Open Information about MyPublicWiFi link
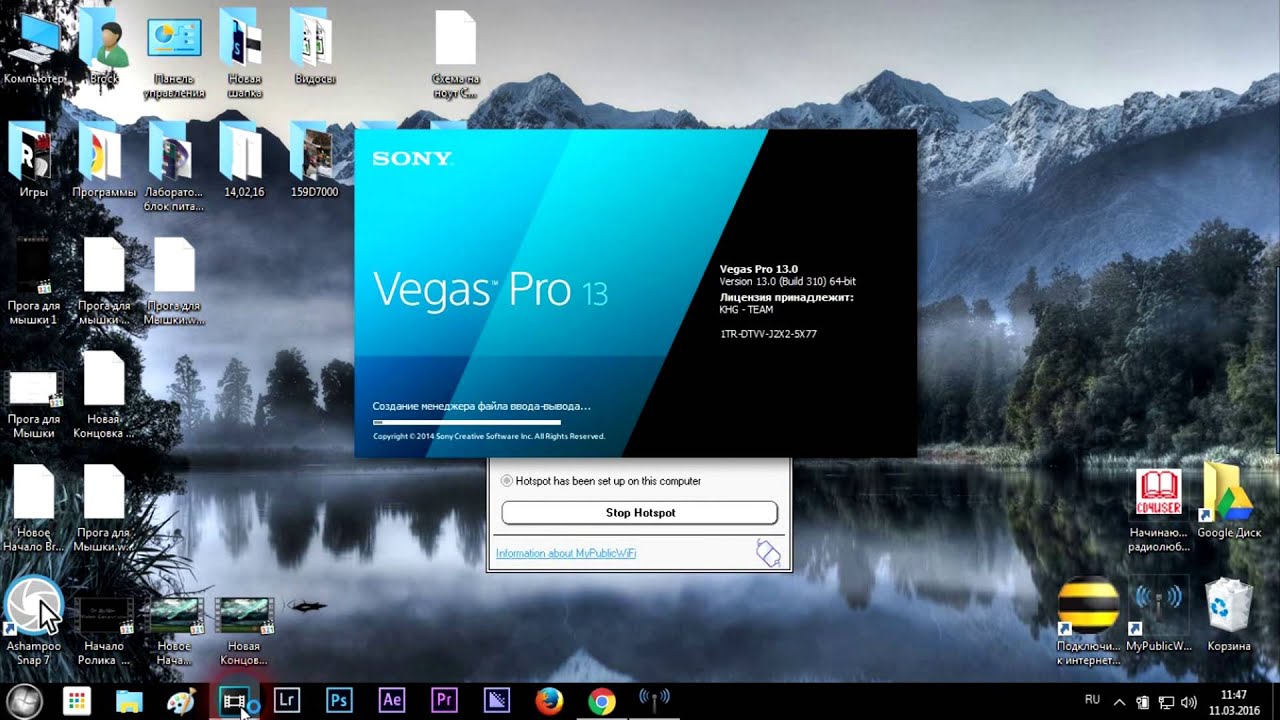Viewport: 1280px width, 720px height. [x=566, y=553]
